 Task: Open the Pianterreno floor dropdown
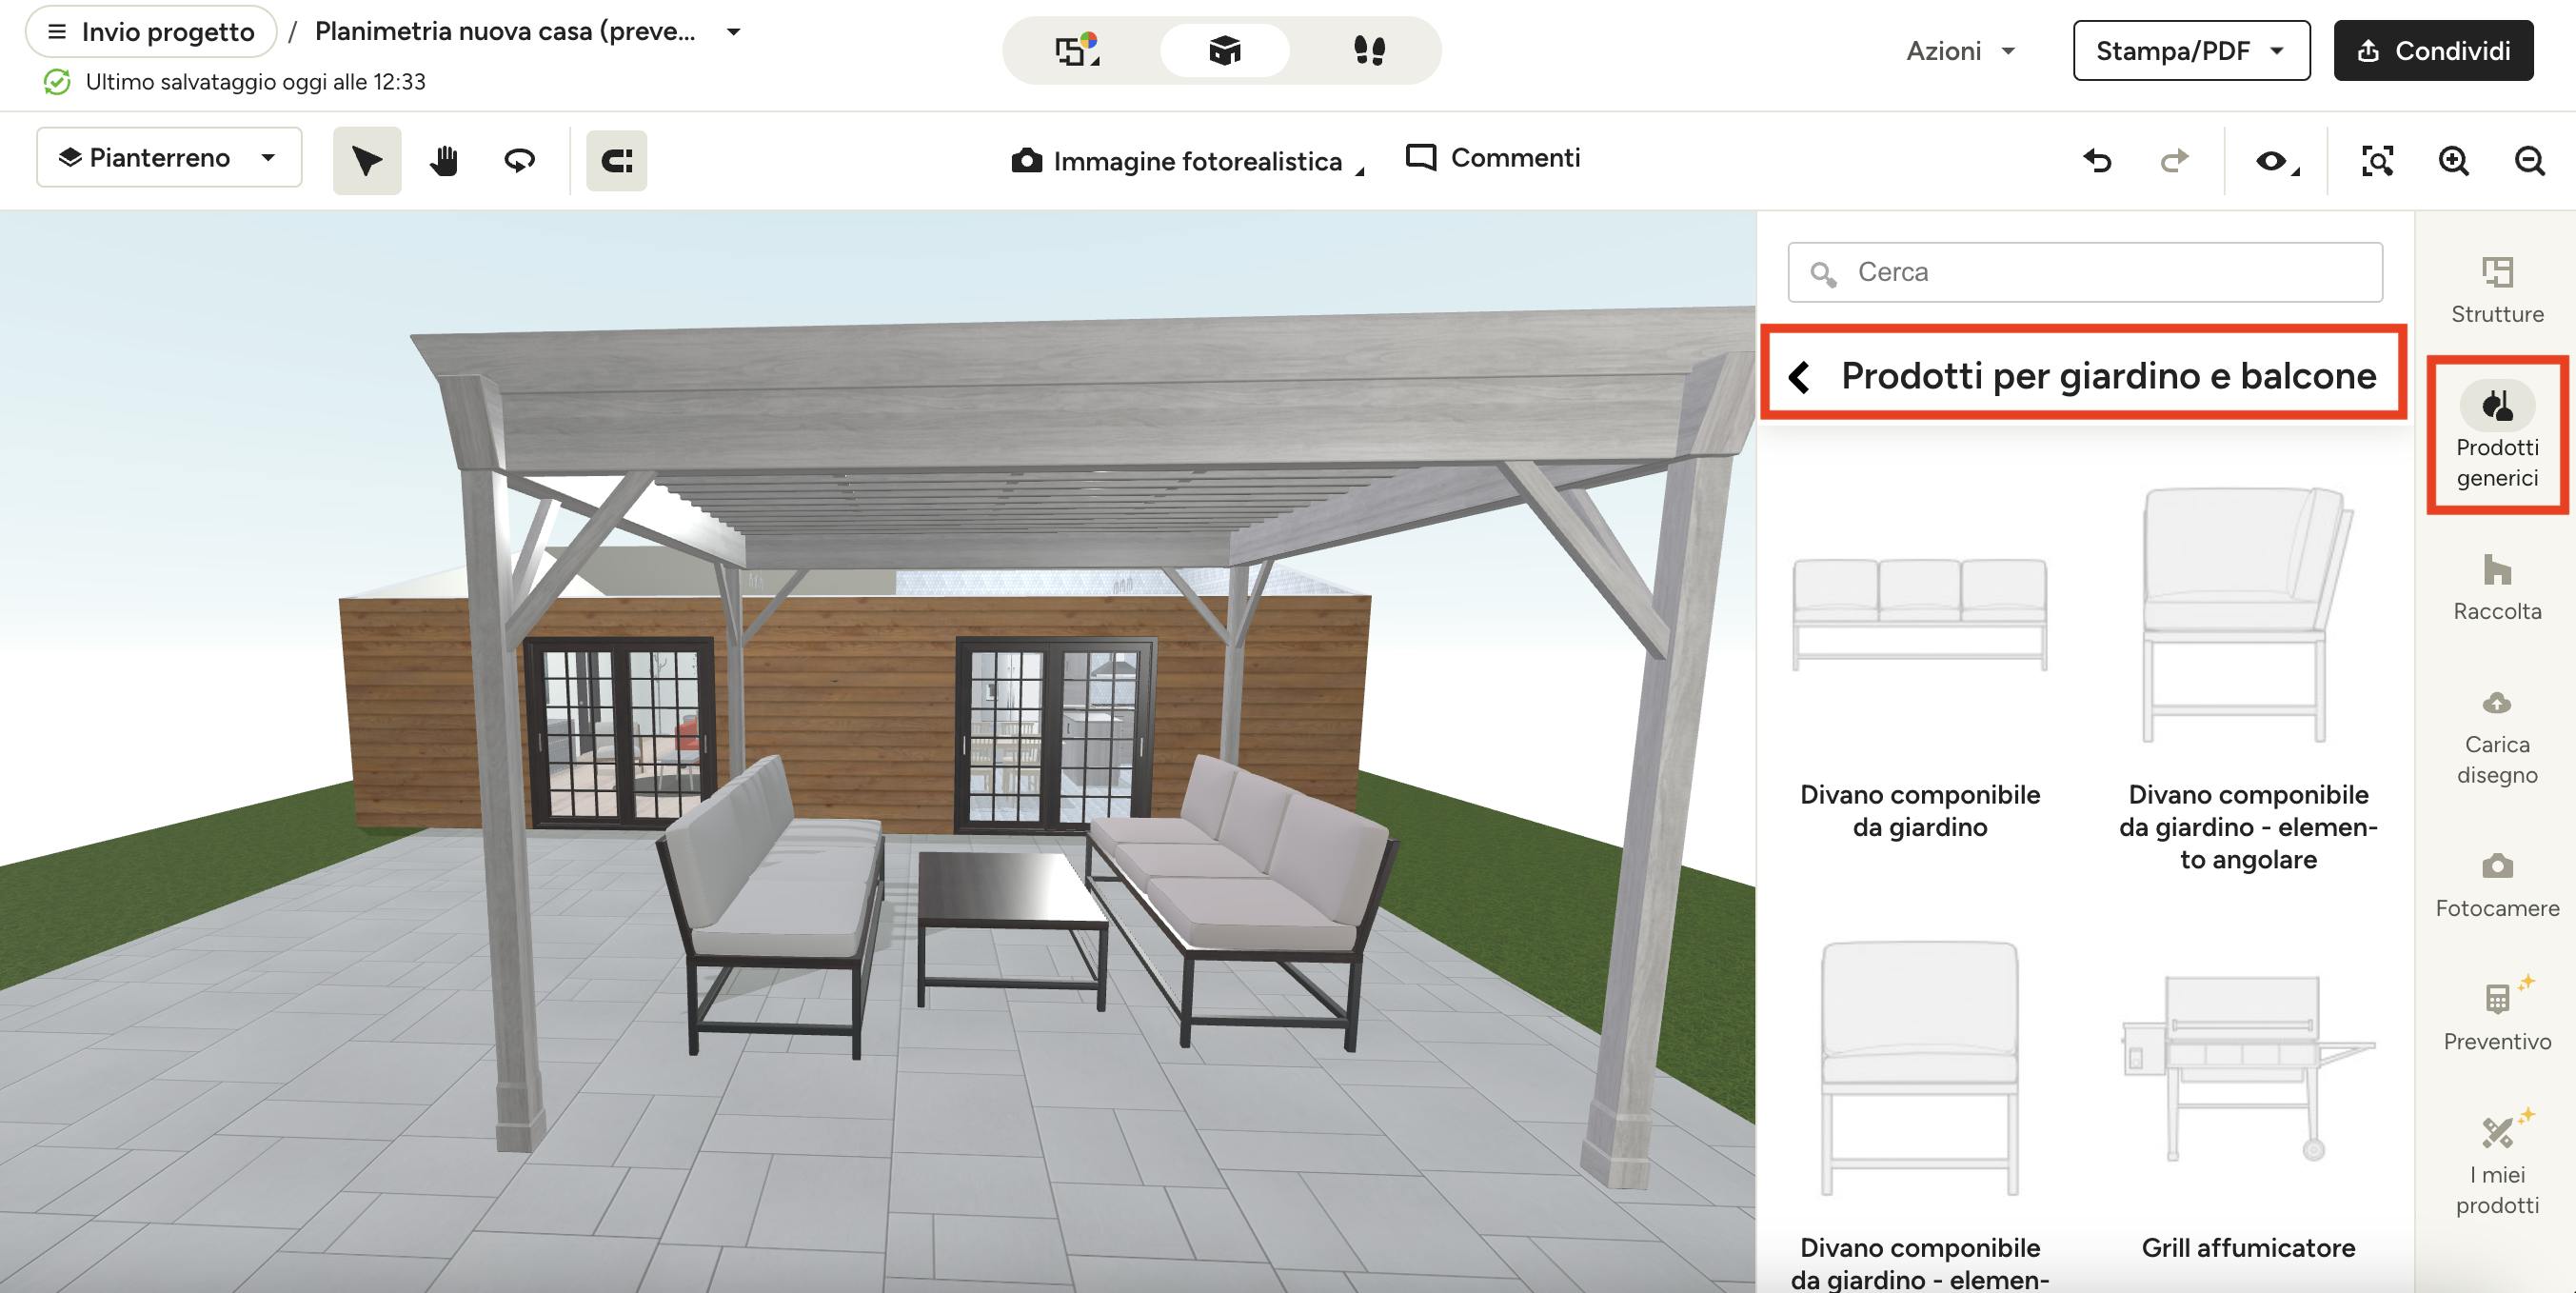[x=169, y=157]
